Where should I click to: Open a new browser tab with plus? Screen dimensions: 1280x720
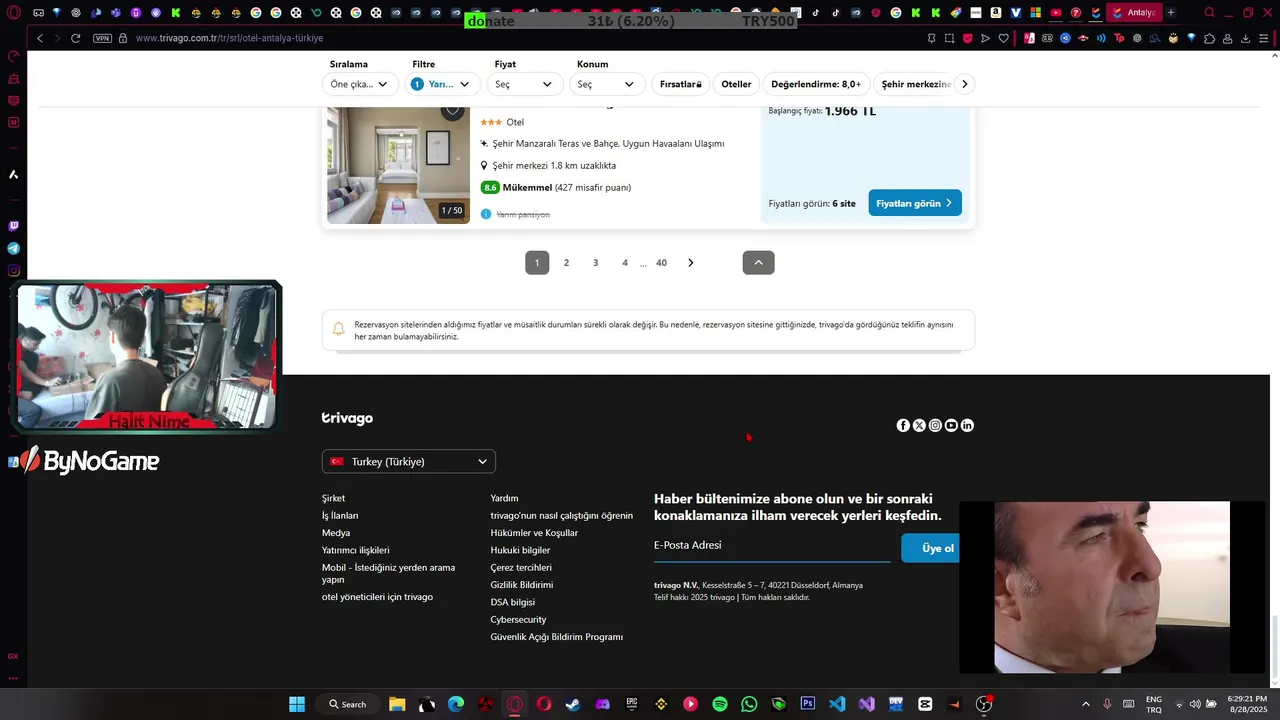(x=1171, y=13)
